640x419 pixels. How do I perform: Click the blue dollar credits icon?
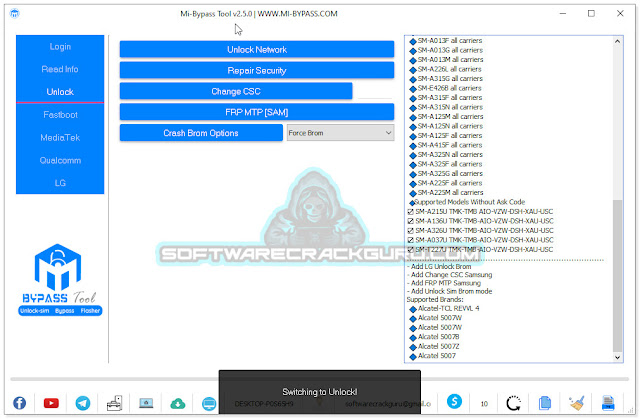click(454, 401)
